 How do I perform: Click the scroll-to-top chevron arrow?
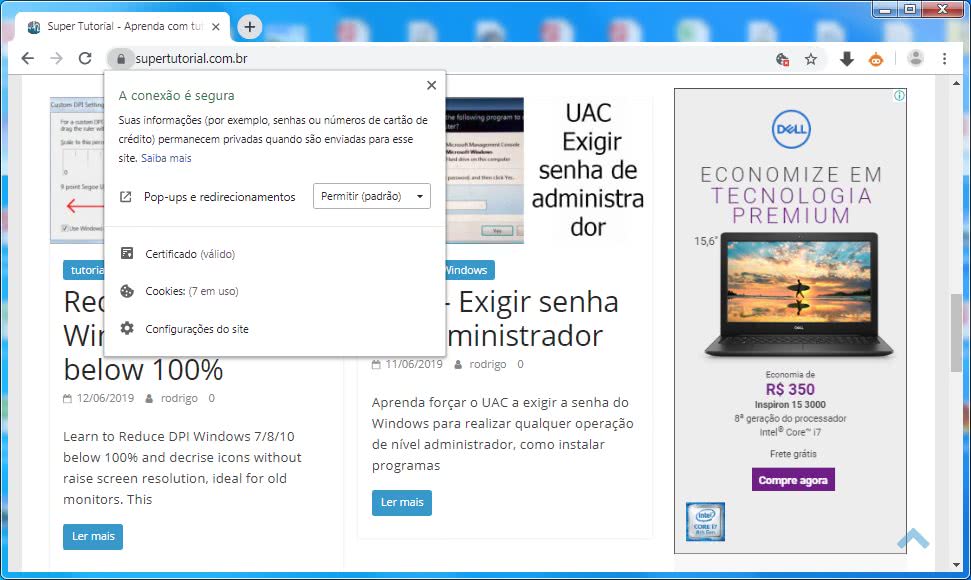coord(913,537)
